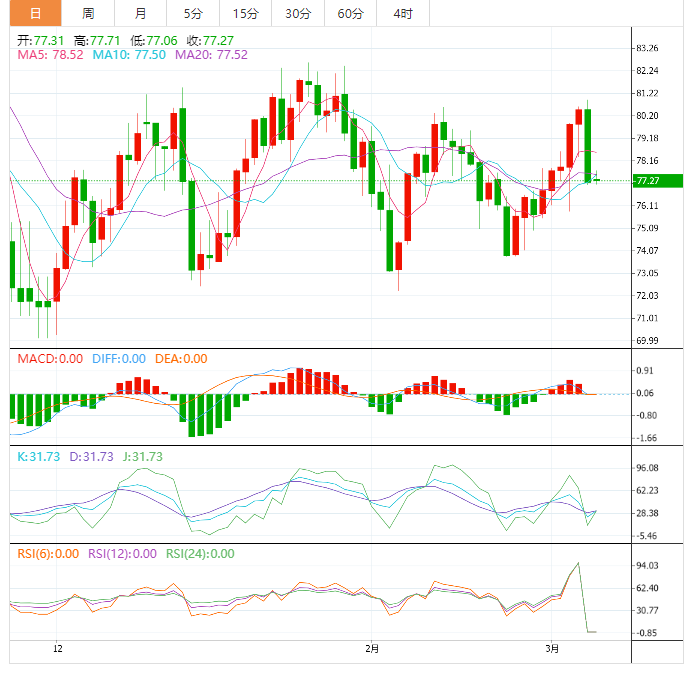This screenshot has height=674, width=691.
Task: Click the 96.08 KDJ axis label
Action: pyautogui.click(x=647, y=468)
